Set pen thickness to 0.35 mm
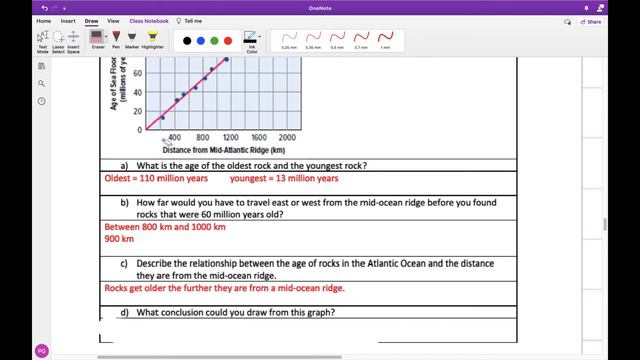This screenshot has width=640, height=360. point(313,40)
